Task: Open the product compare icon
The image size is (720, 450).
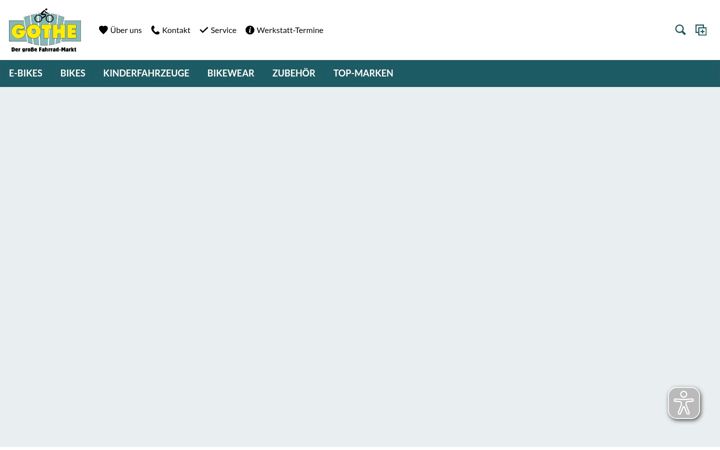Action: pyautogui.click(x=701, y=30)
